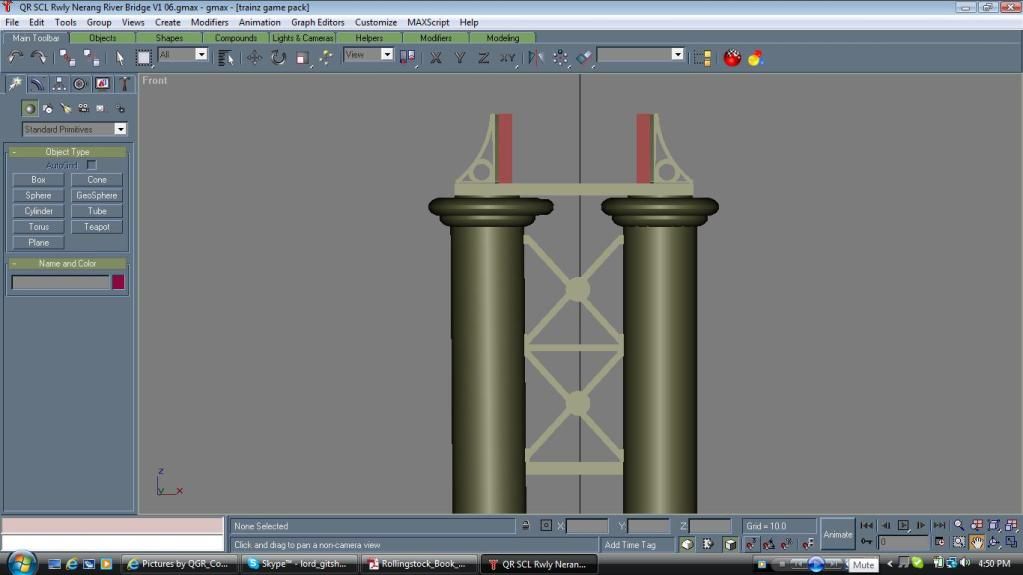Screen dimensions: 1023x575
Task: Toggle the Percent Snap button
Action: (x=787, y=544)
